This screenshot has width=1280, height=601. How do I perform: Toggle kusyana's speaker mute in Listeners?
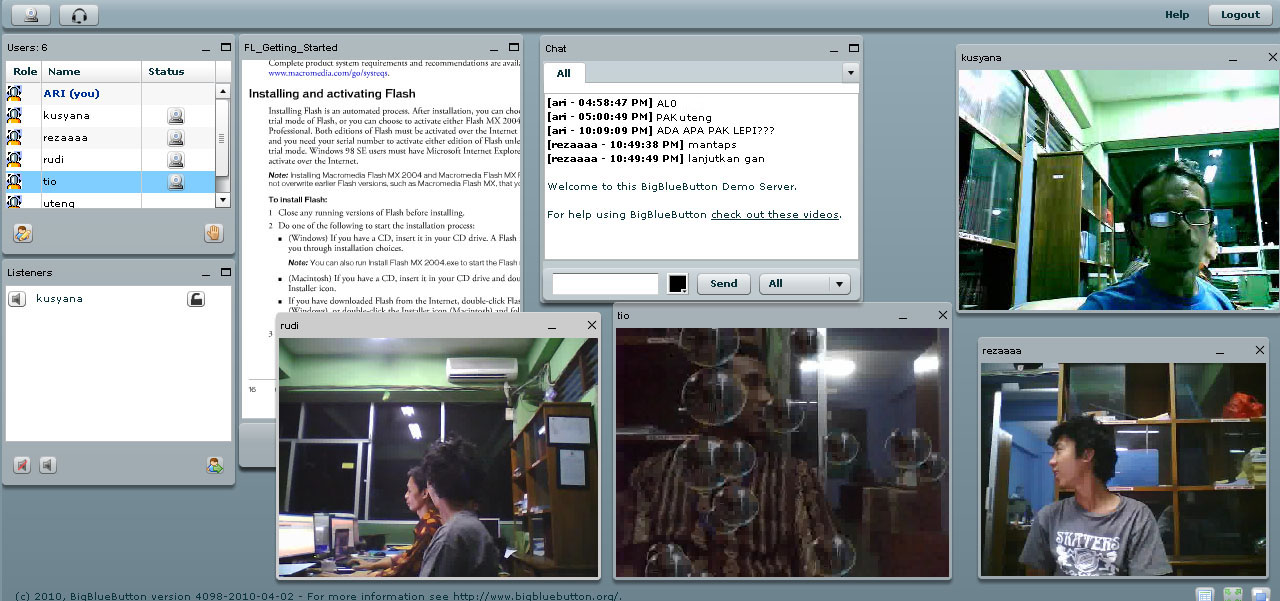click(x=17, y=299)
